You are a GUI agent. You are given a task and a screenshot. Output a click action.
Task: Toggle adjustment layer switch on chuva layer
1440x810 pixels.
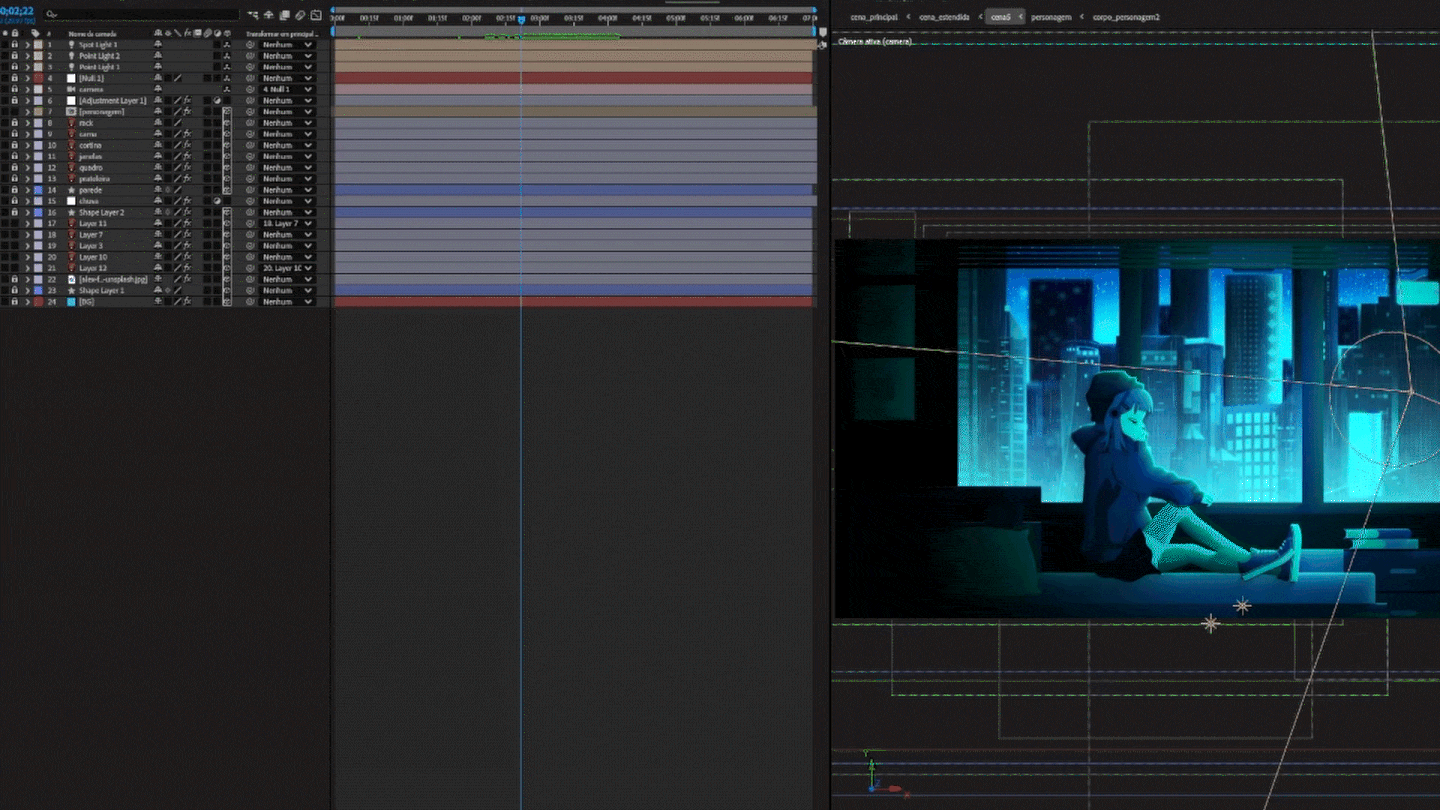[x=217, y=201]
